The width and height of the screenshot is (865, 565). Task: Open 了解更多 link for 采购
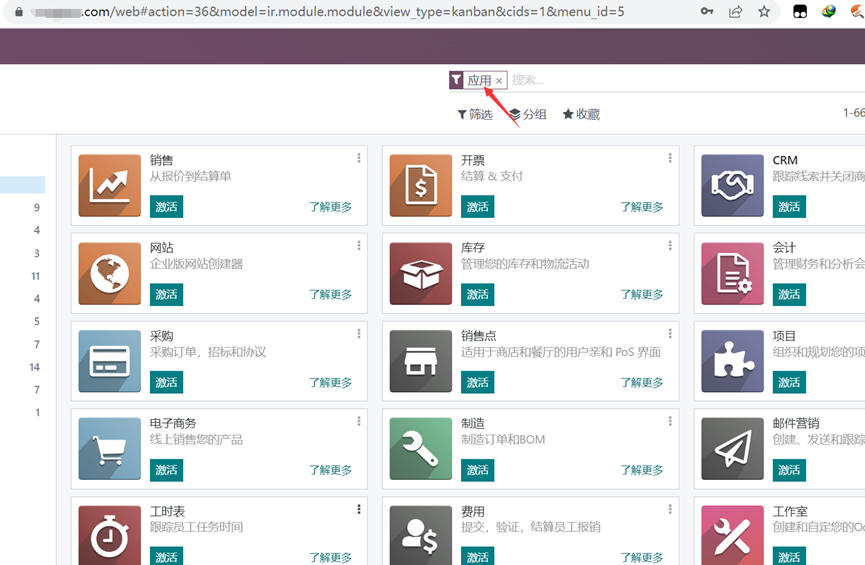coord(330,382)
